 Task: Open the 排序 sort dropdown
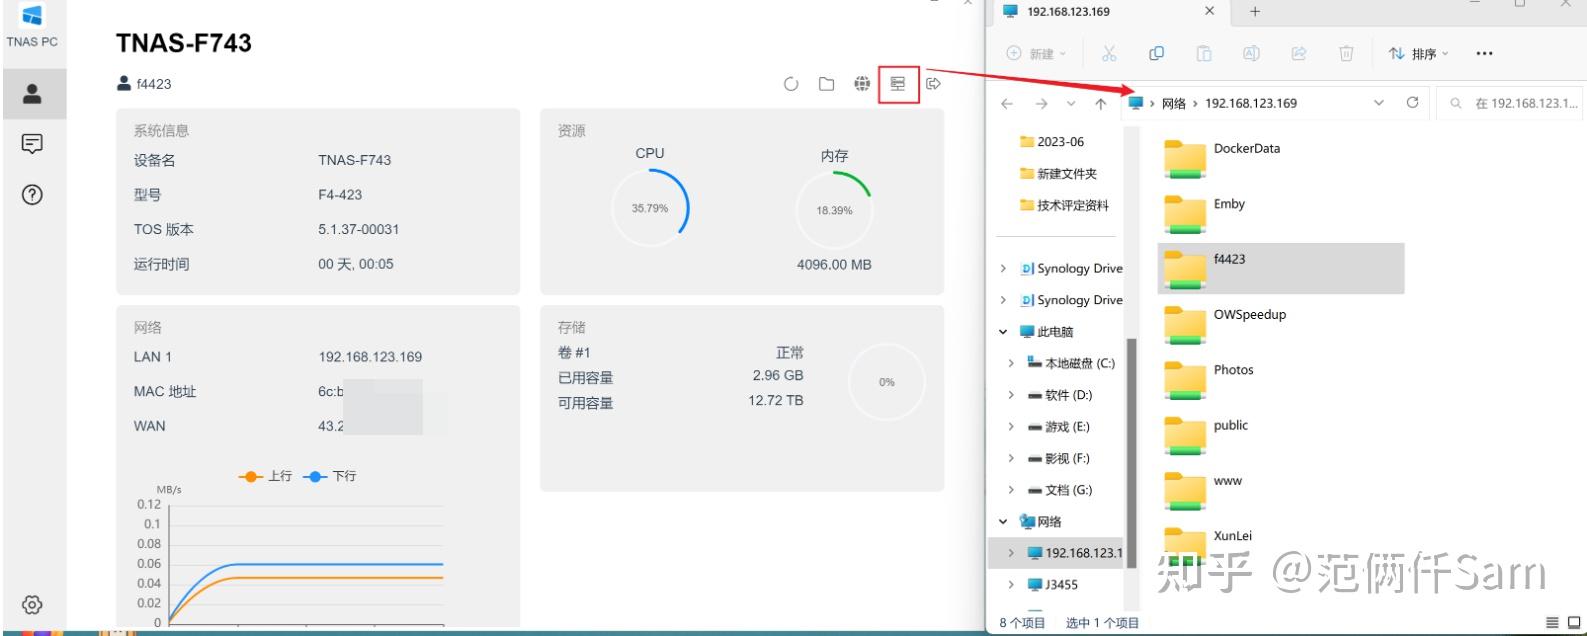1418,54
